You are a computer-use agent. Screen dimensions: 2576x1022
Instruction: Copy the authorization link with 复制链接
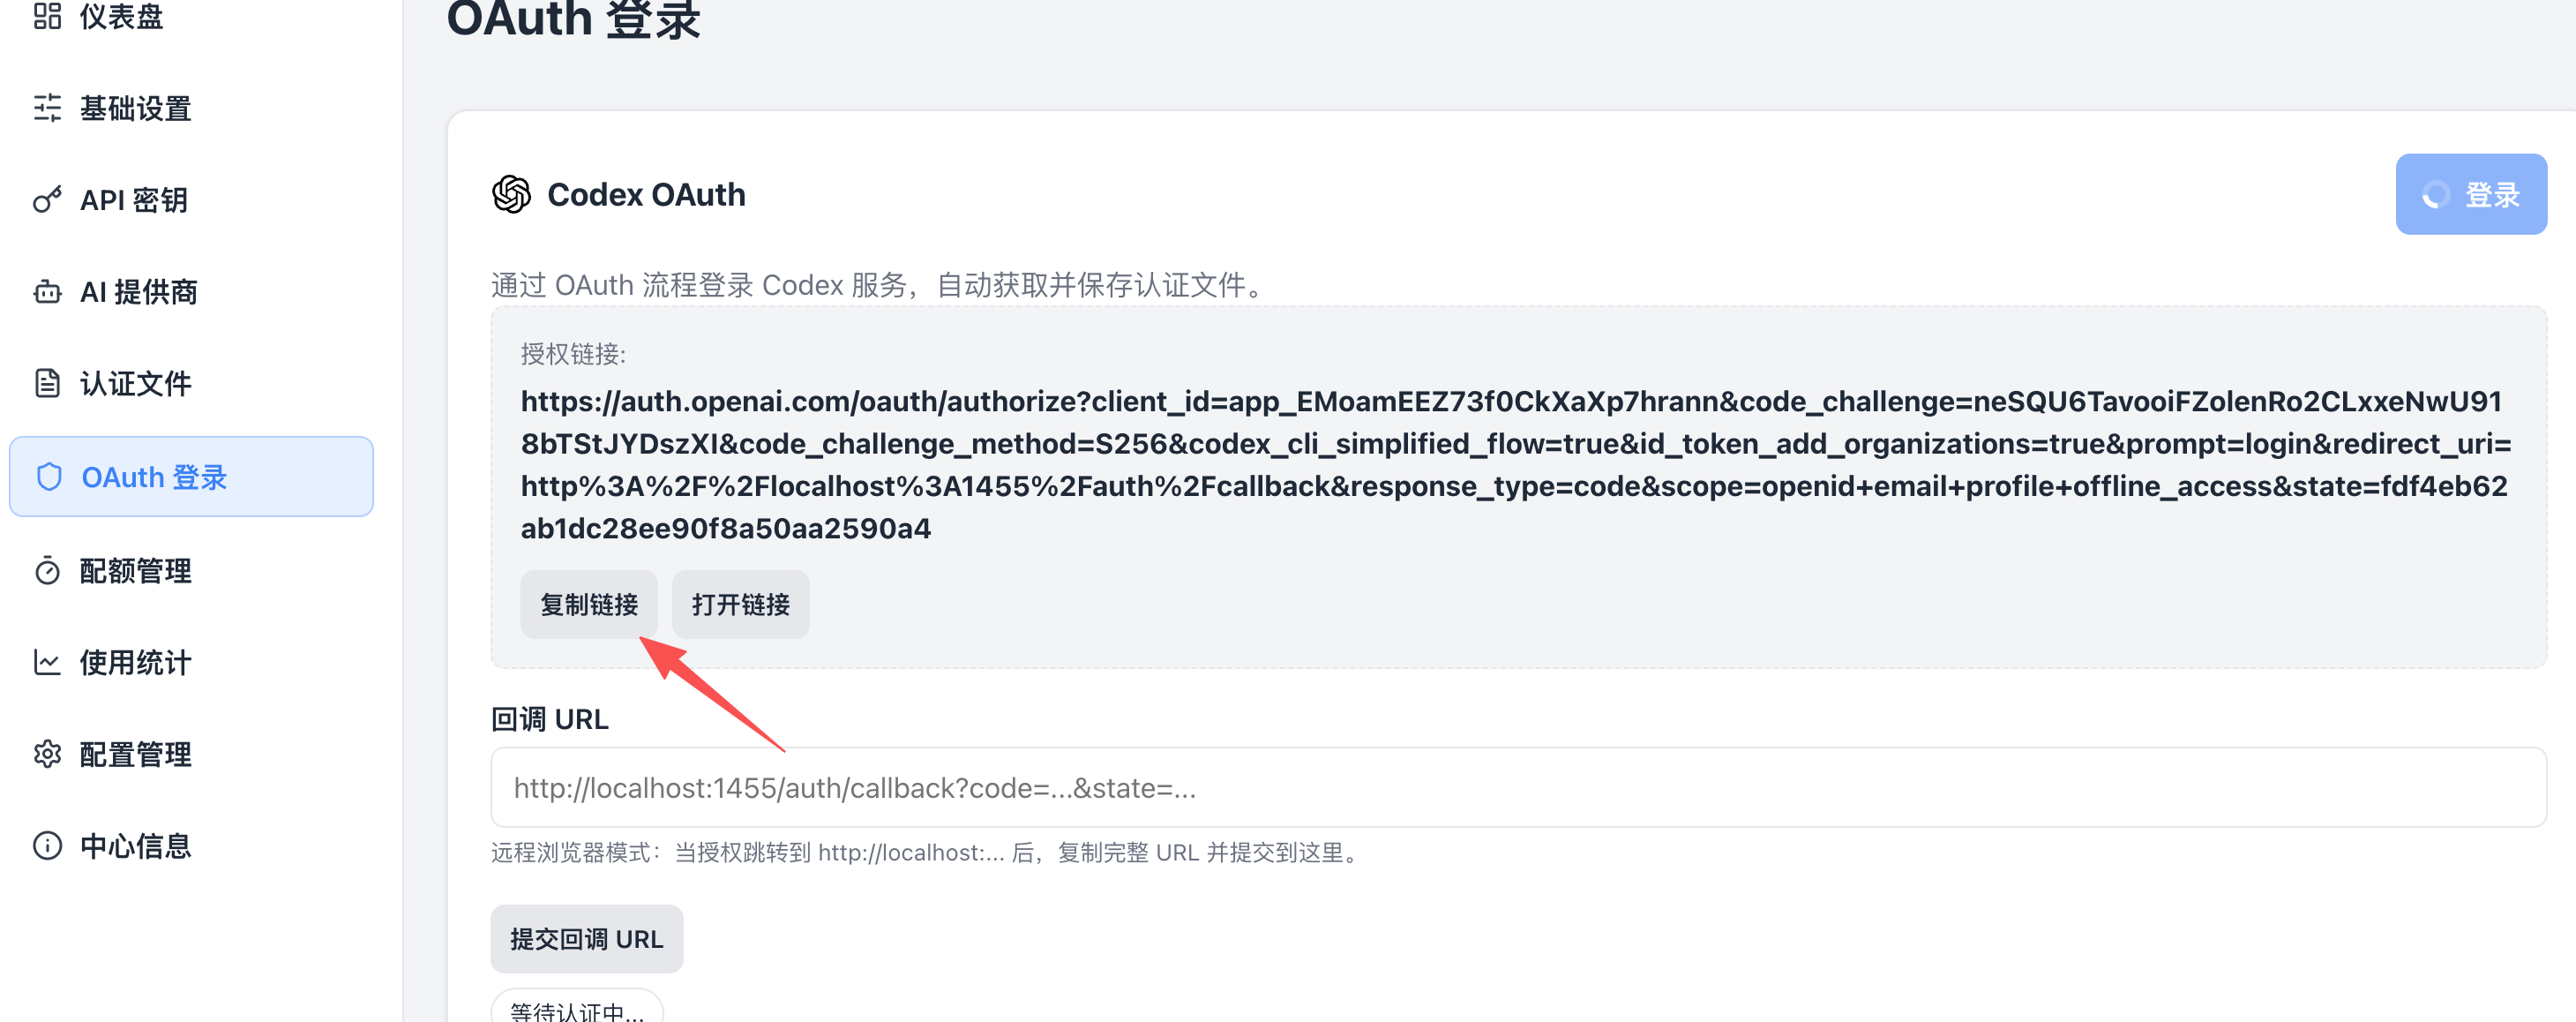(589, 604)
